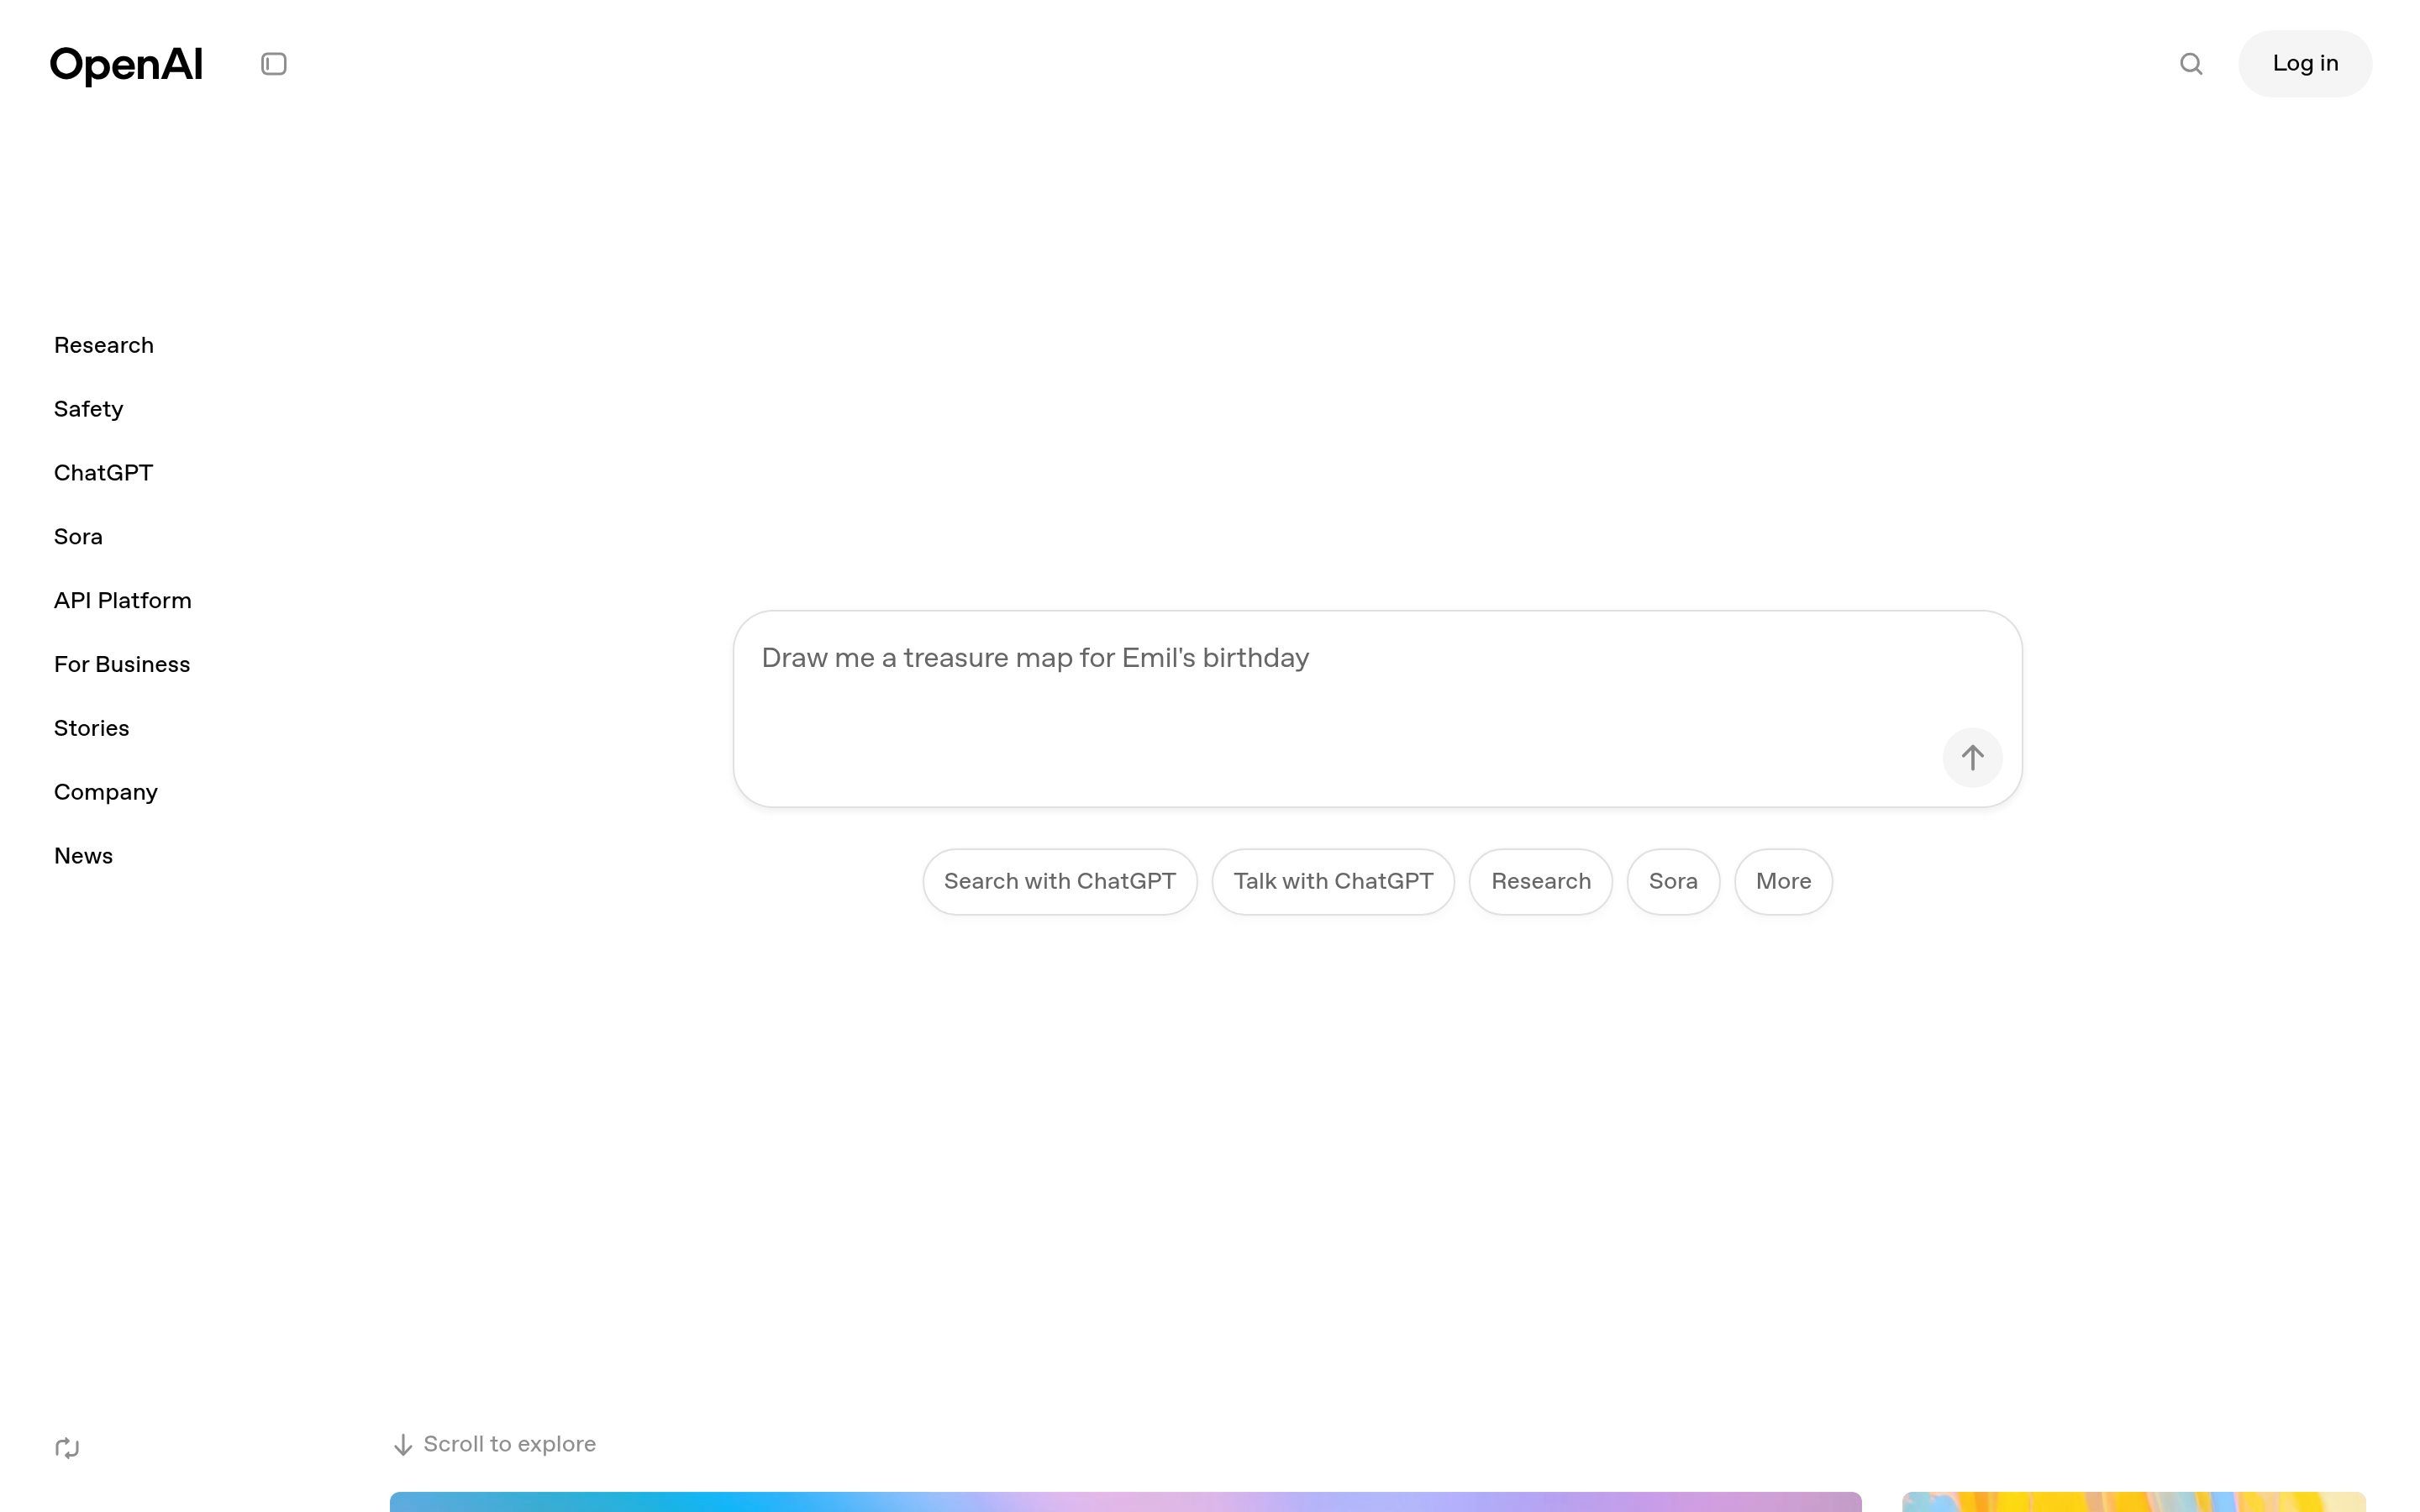This screenshot has width=2420, height=1512.
Task: Open the search using the magnifying glass icon
Action: coord(2191,63)
